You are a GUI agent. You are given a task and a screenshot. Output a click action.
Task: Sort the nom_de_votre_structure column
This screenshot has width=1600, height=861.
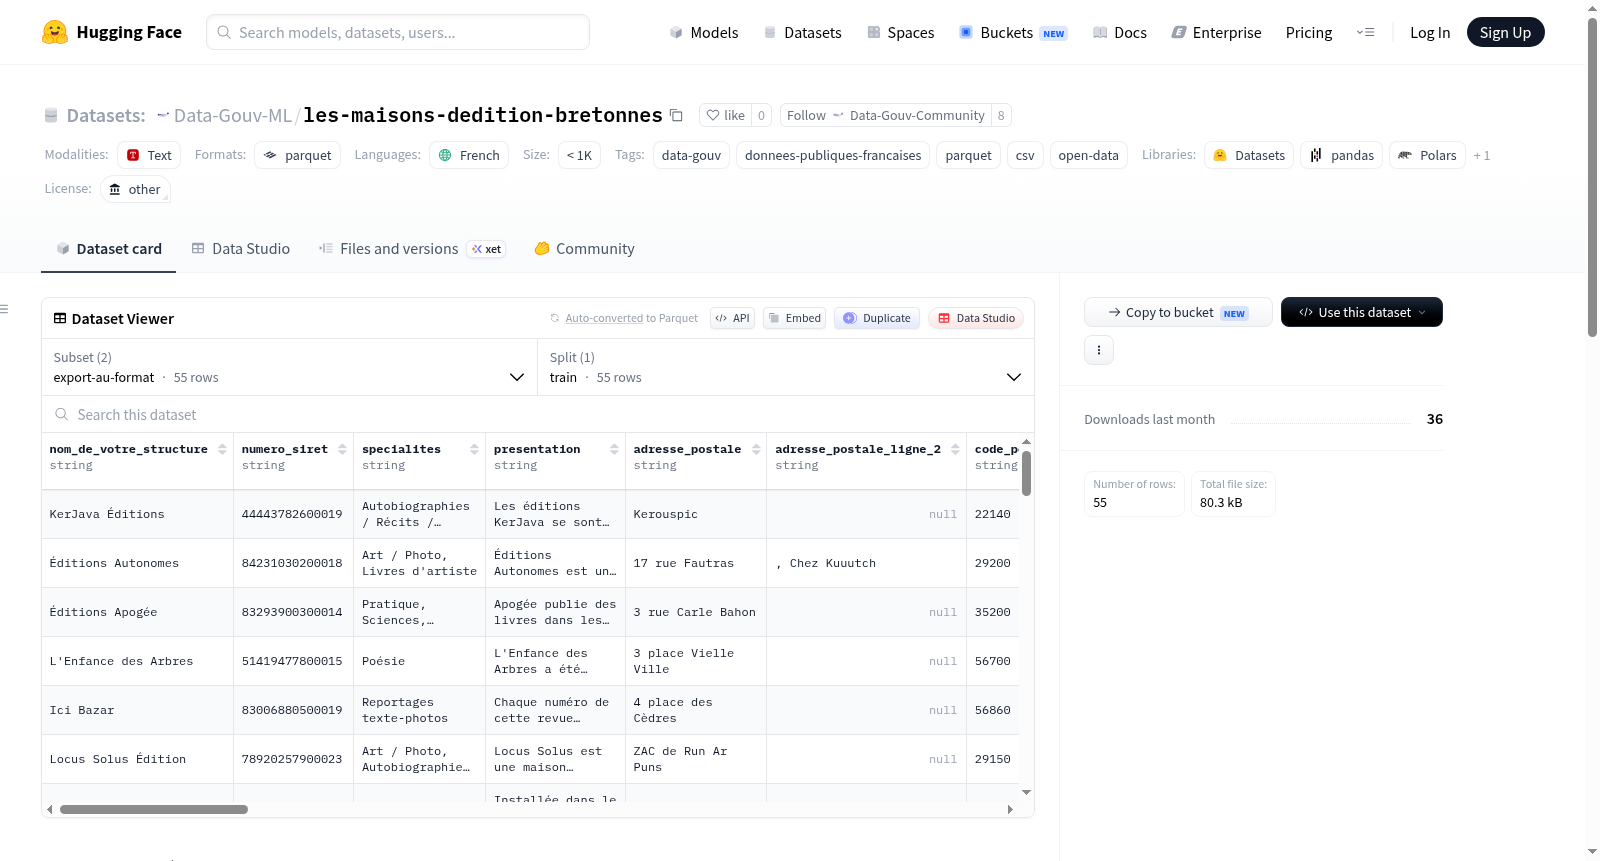coord(222,450)
